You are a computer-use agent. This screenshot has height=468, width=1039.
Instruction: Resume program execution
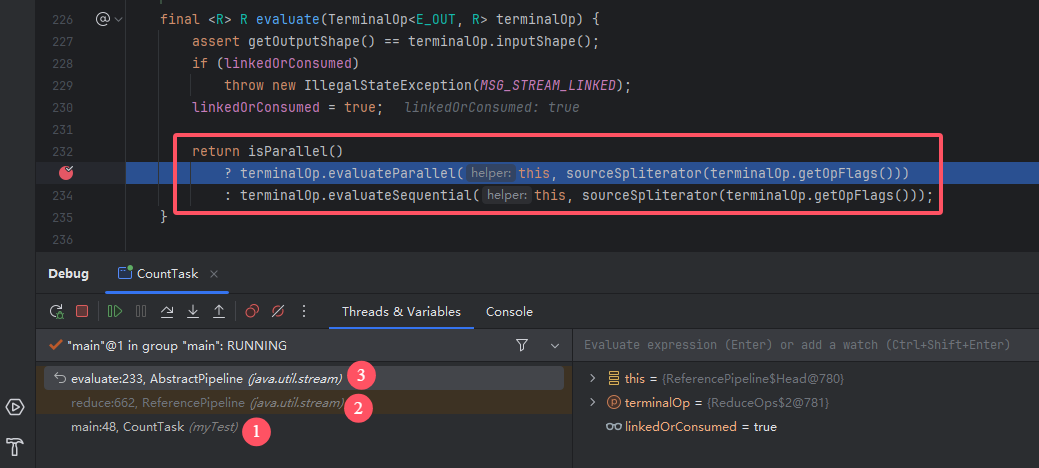point(115,311)
